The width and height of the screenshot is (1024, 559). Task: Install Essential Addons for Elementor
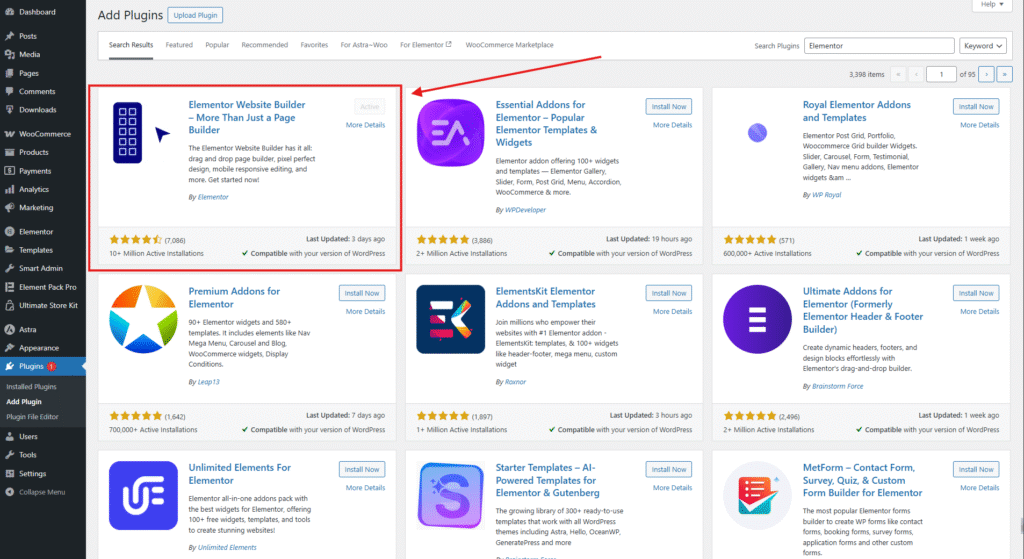click(x=669, y=106)
